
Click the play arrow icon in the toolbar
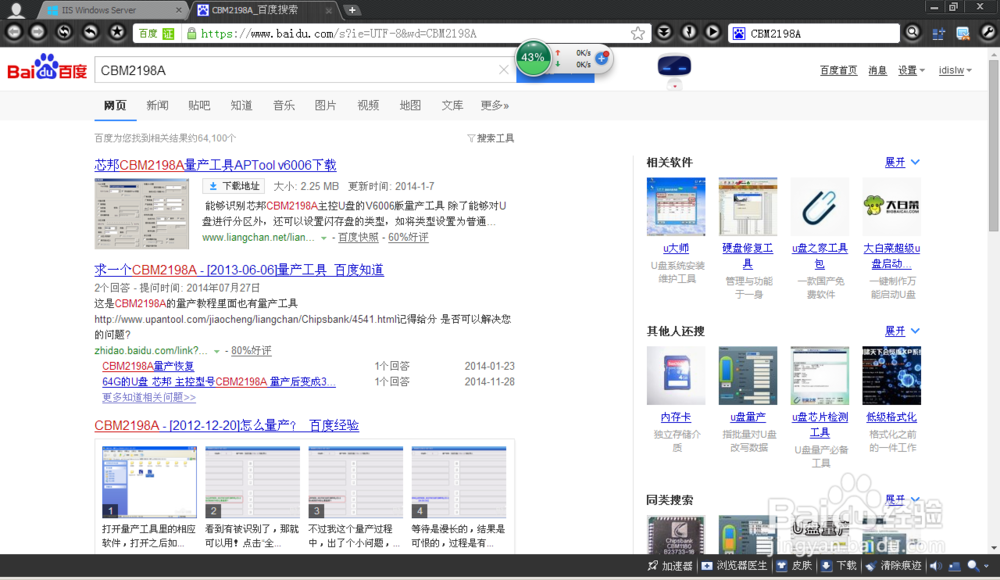click(712, 32)
